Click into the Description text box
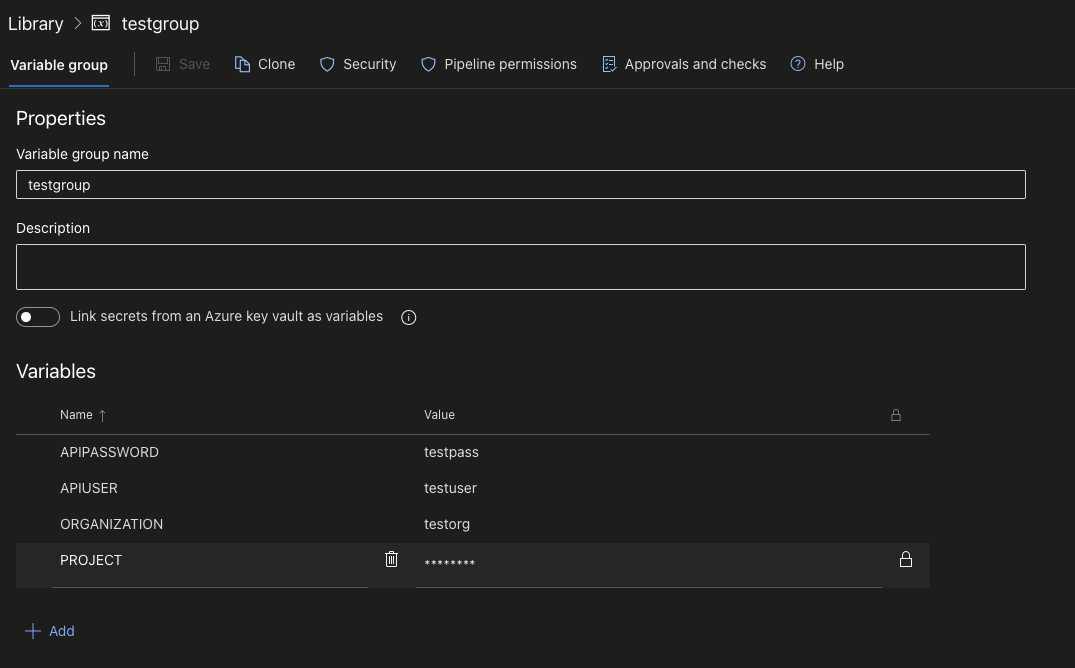1075x668 pixels. (520, 267)
